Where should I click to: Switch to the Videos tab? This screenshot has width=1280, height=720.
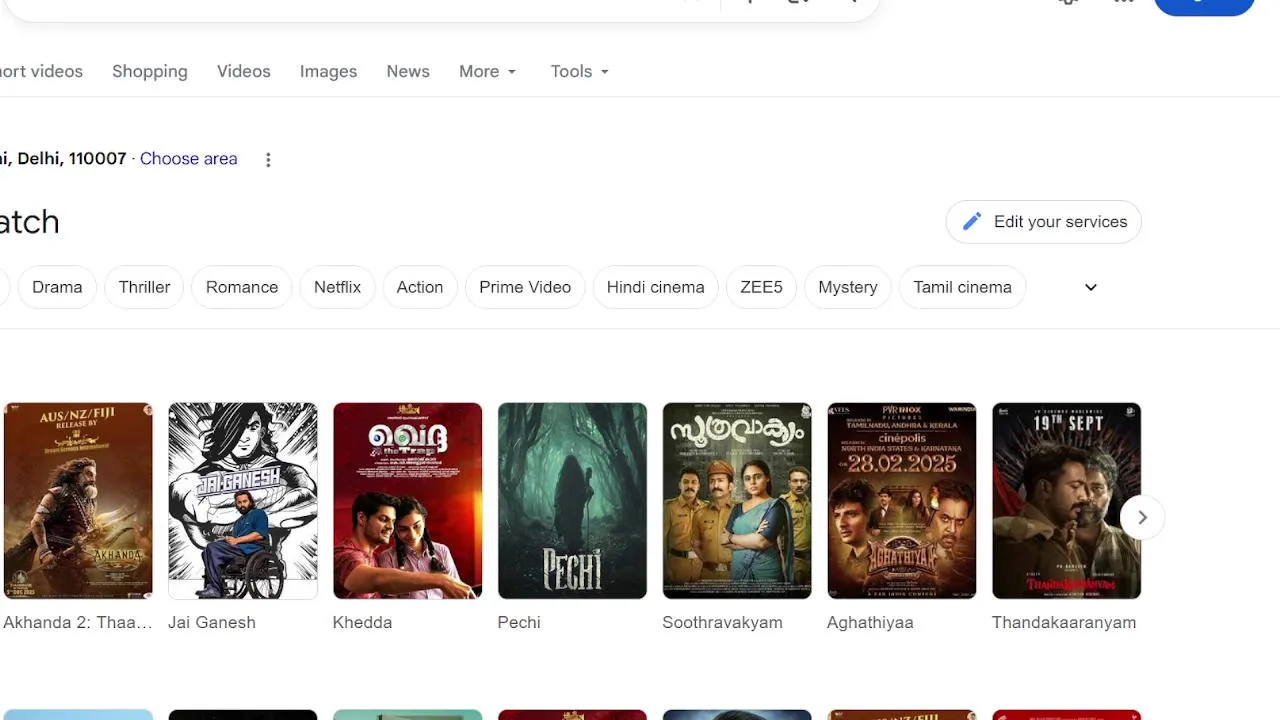[x=244, y=71]
